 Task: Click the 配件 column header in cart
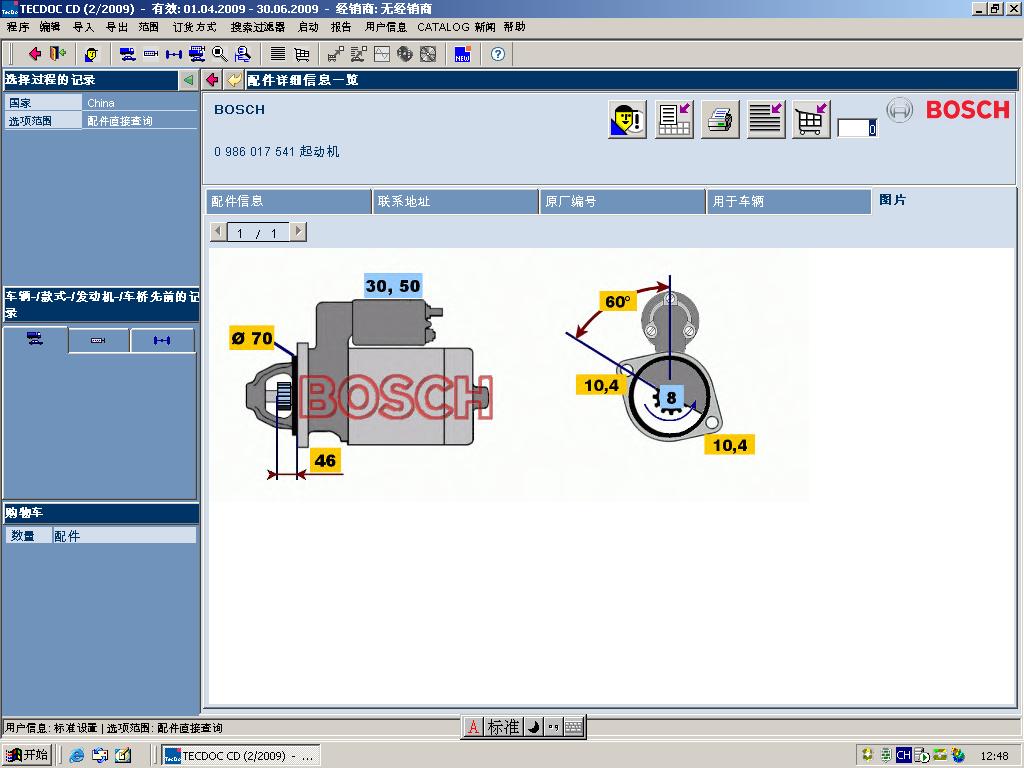tap(124, 536)
